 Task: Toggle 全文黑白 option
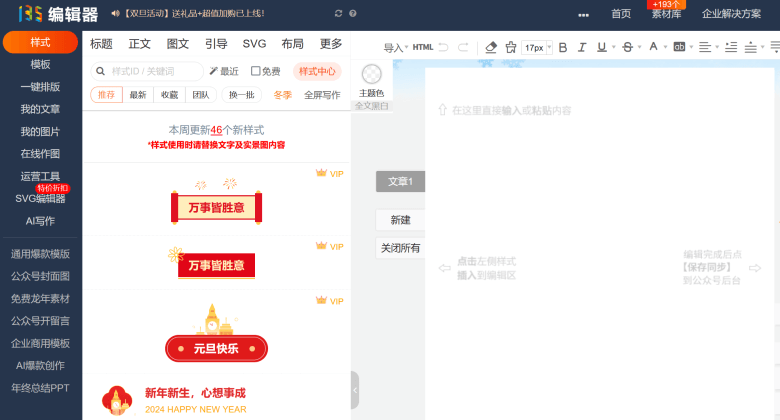tap(372, 106)
